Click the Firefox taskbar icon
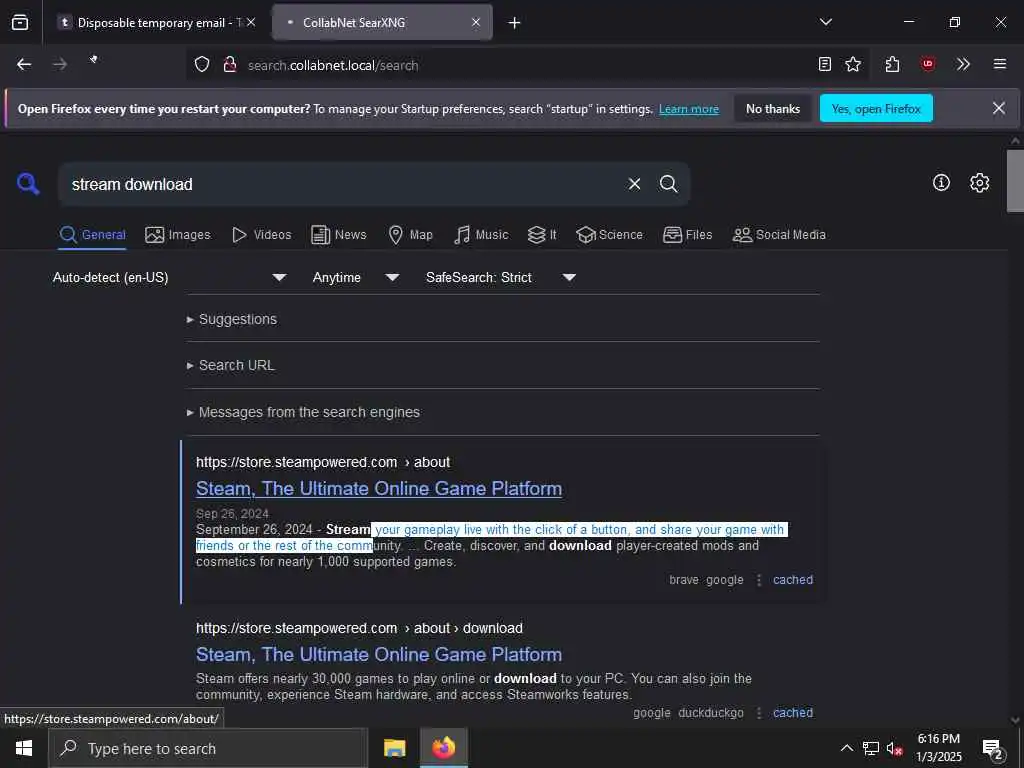Viewport: 1024px width, 768px height. (443, 748)
